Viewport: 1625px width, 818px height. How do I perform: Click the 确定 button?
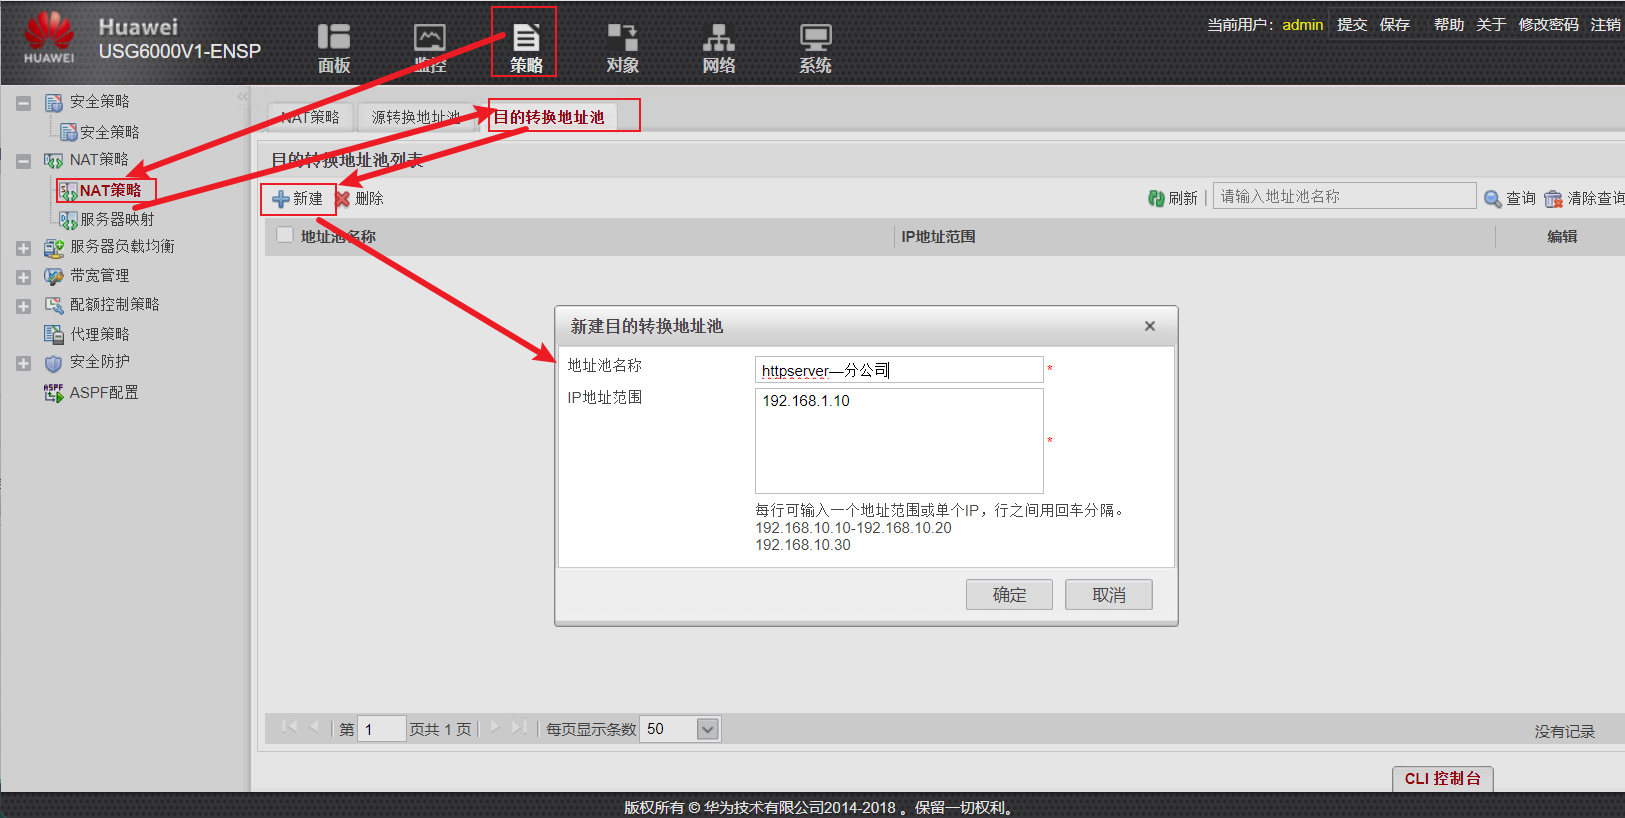(1009, 595)
